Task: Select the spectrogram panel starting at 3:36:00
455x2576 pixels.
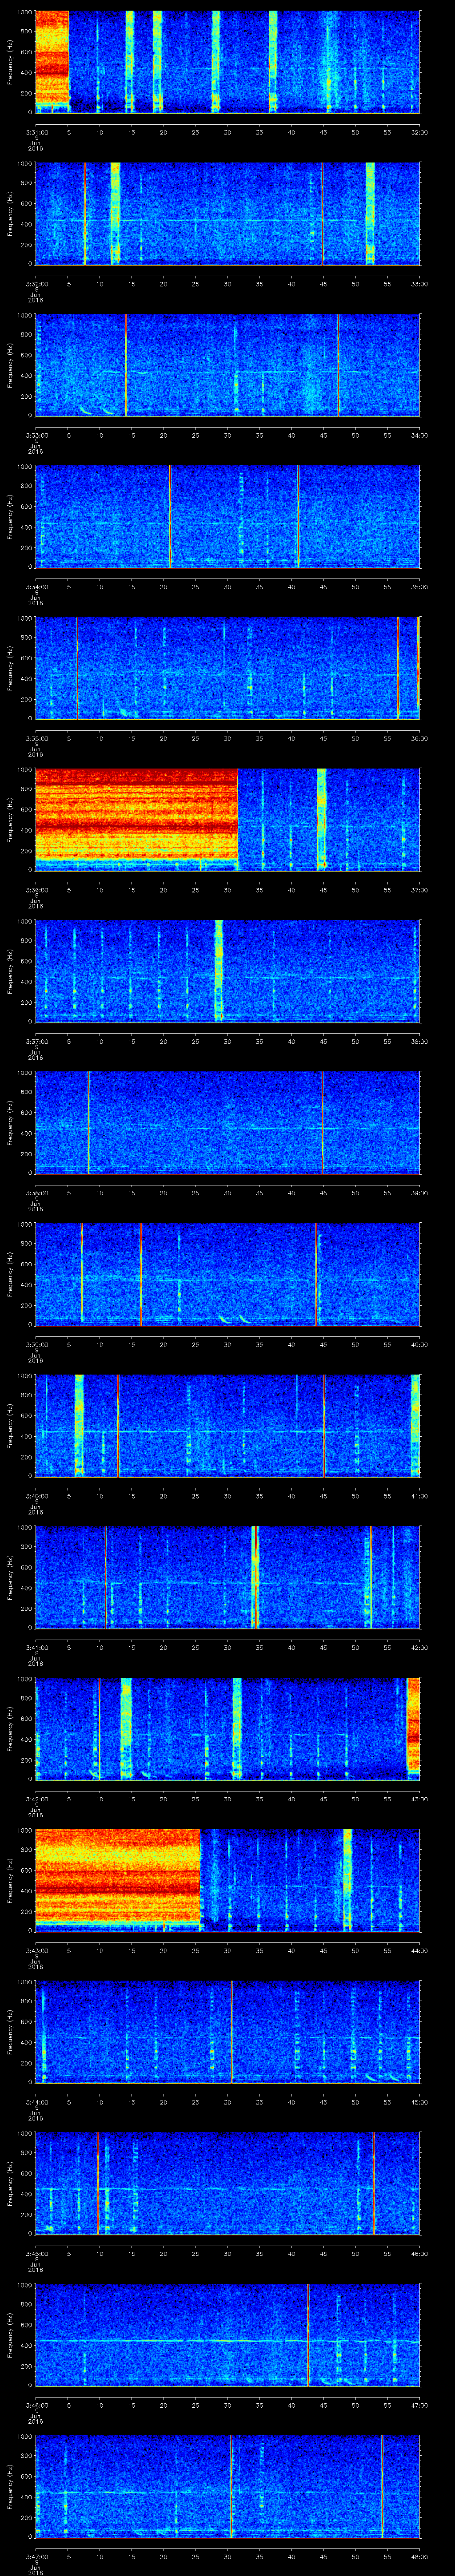Action: coord(227,819)
